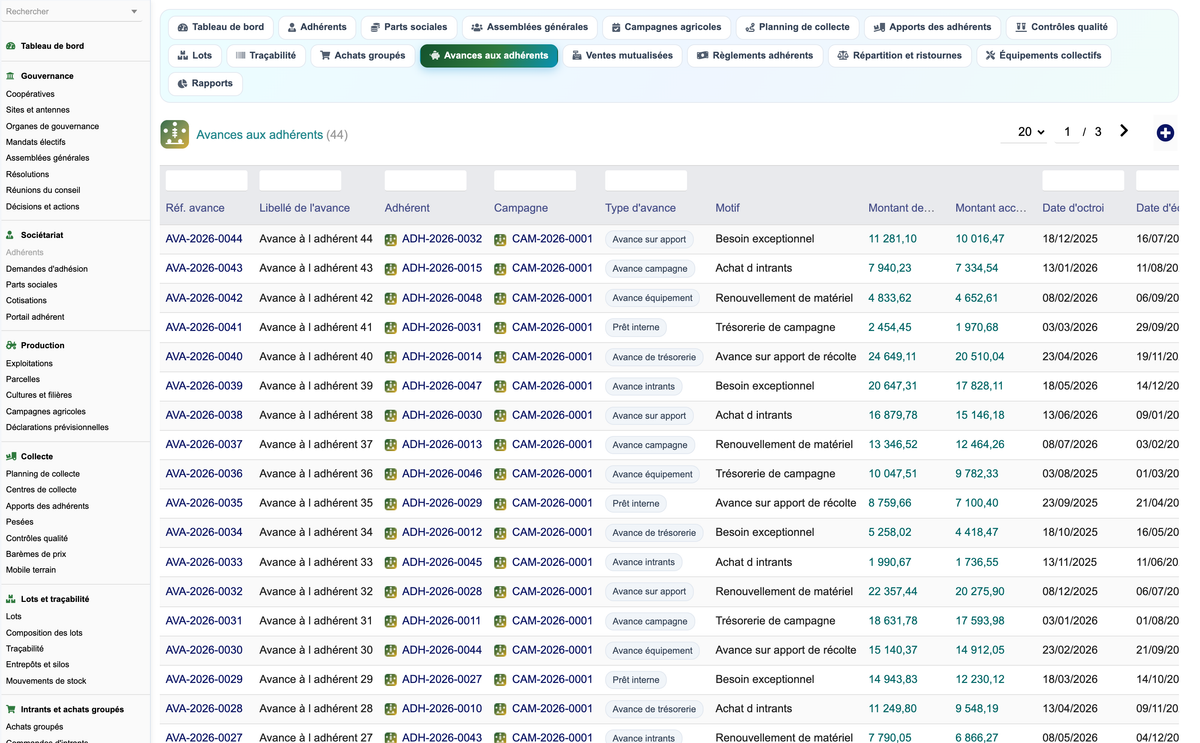Click campaign icon in AVA-2026-0039 row
The height and width of the screenshot is (743, 1200).
coord(500,387)
